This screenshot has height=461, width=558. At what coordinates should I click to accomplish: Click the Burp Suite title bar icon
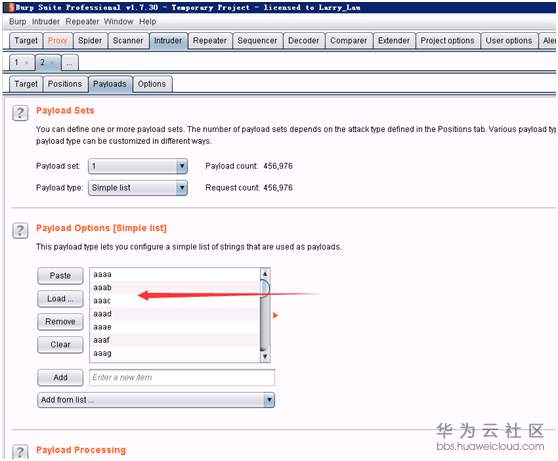[11, 7]
